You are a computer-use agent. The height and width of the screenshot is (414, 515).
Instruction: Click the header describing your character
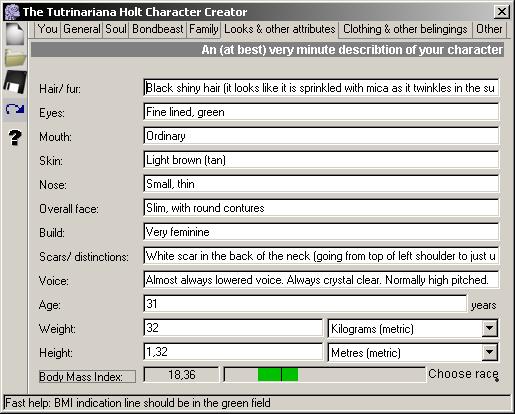point(267,50)
